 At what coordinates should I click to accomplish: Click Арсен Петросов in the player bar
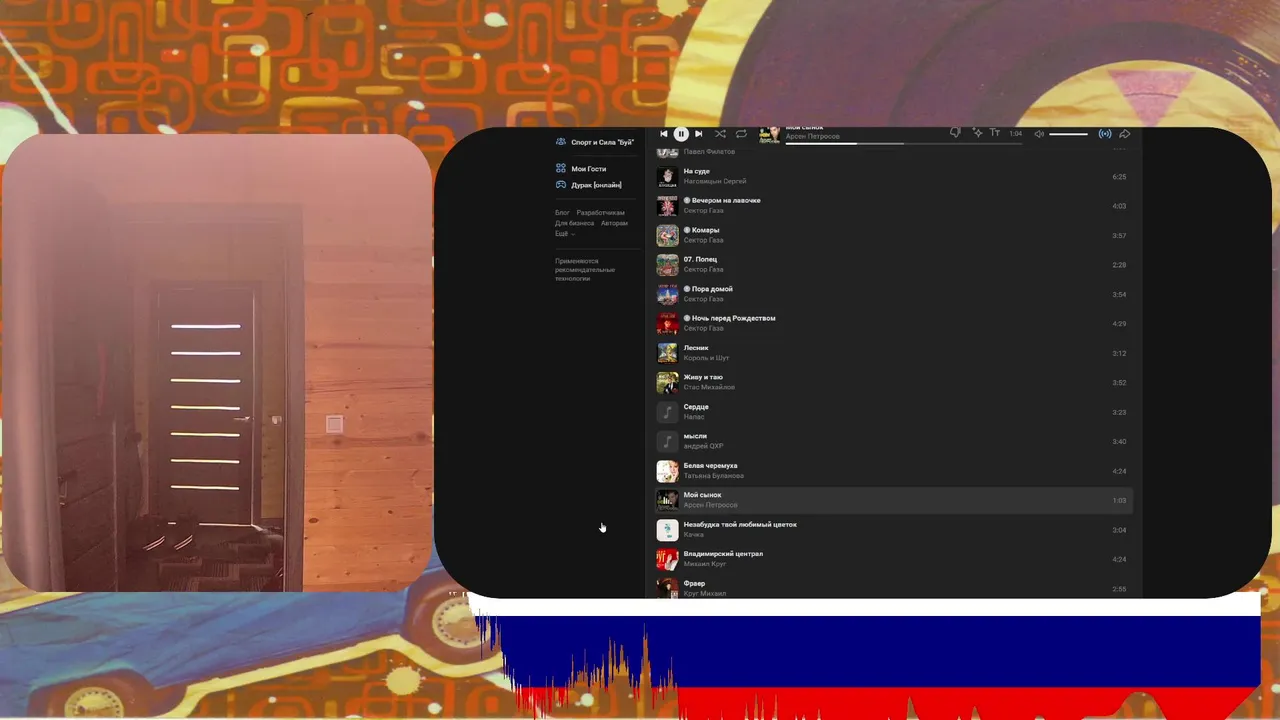tap(813, 137)
